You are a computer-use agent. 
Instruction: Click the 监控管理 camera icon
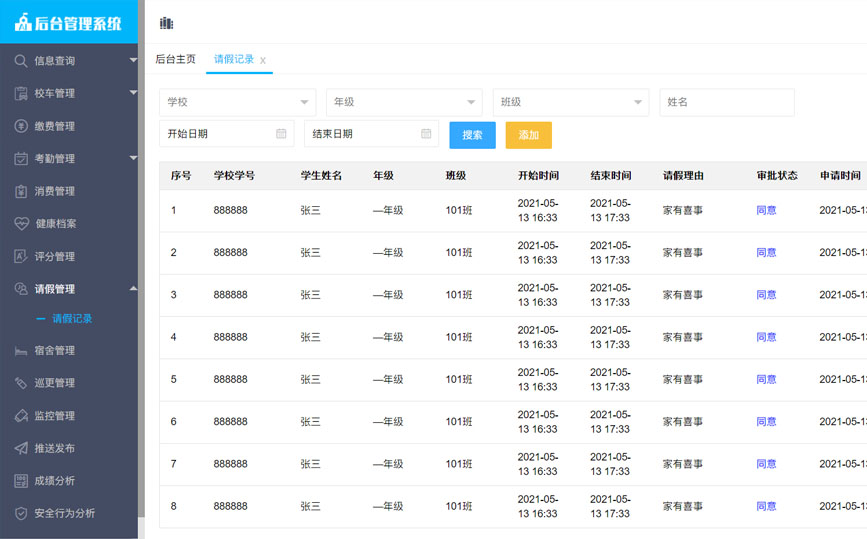[20, 416]
